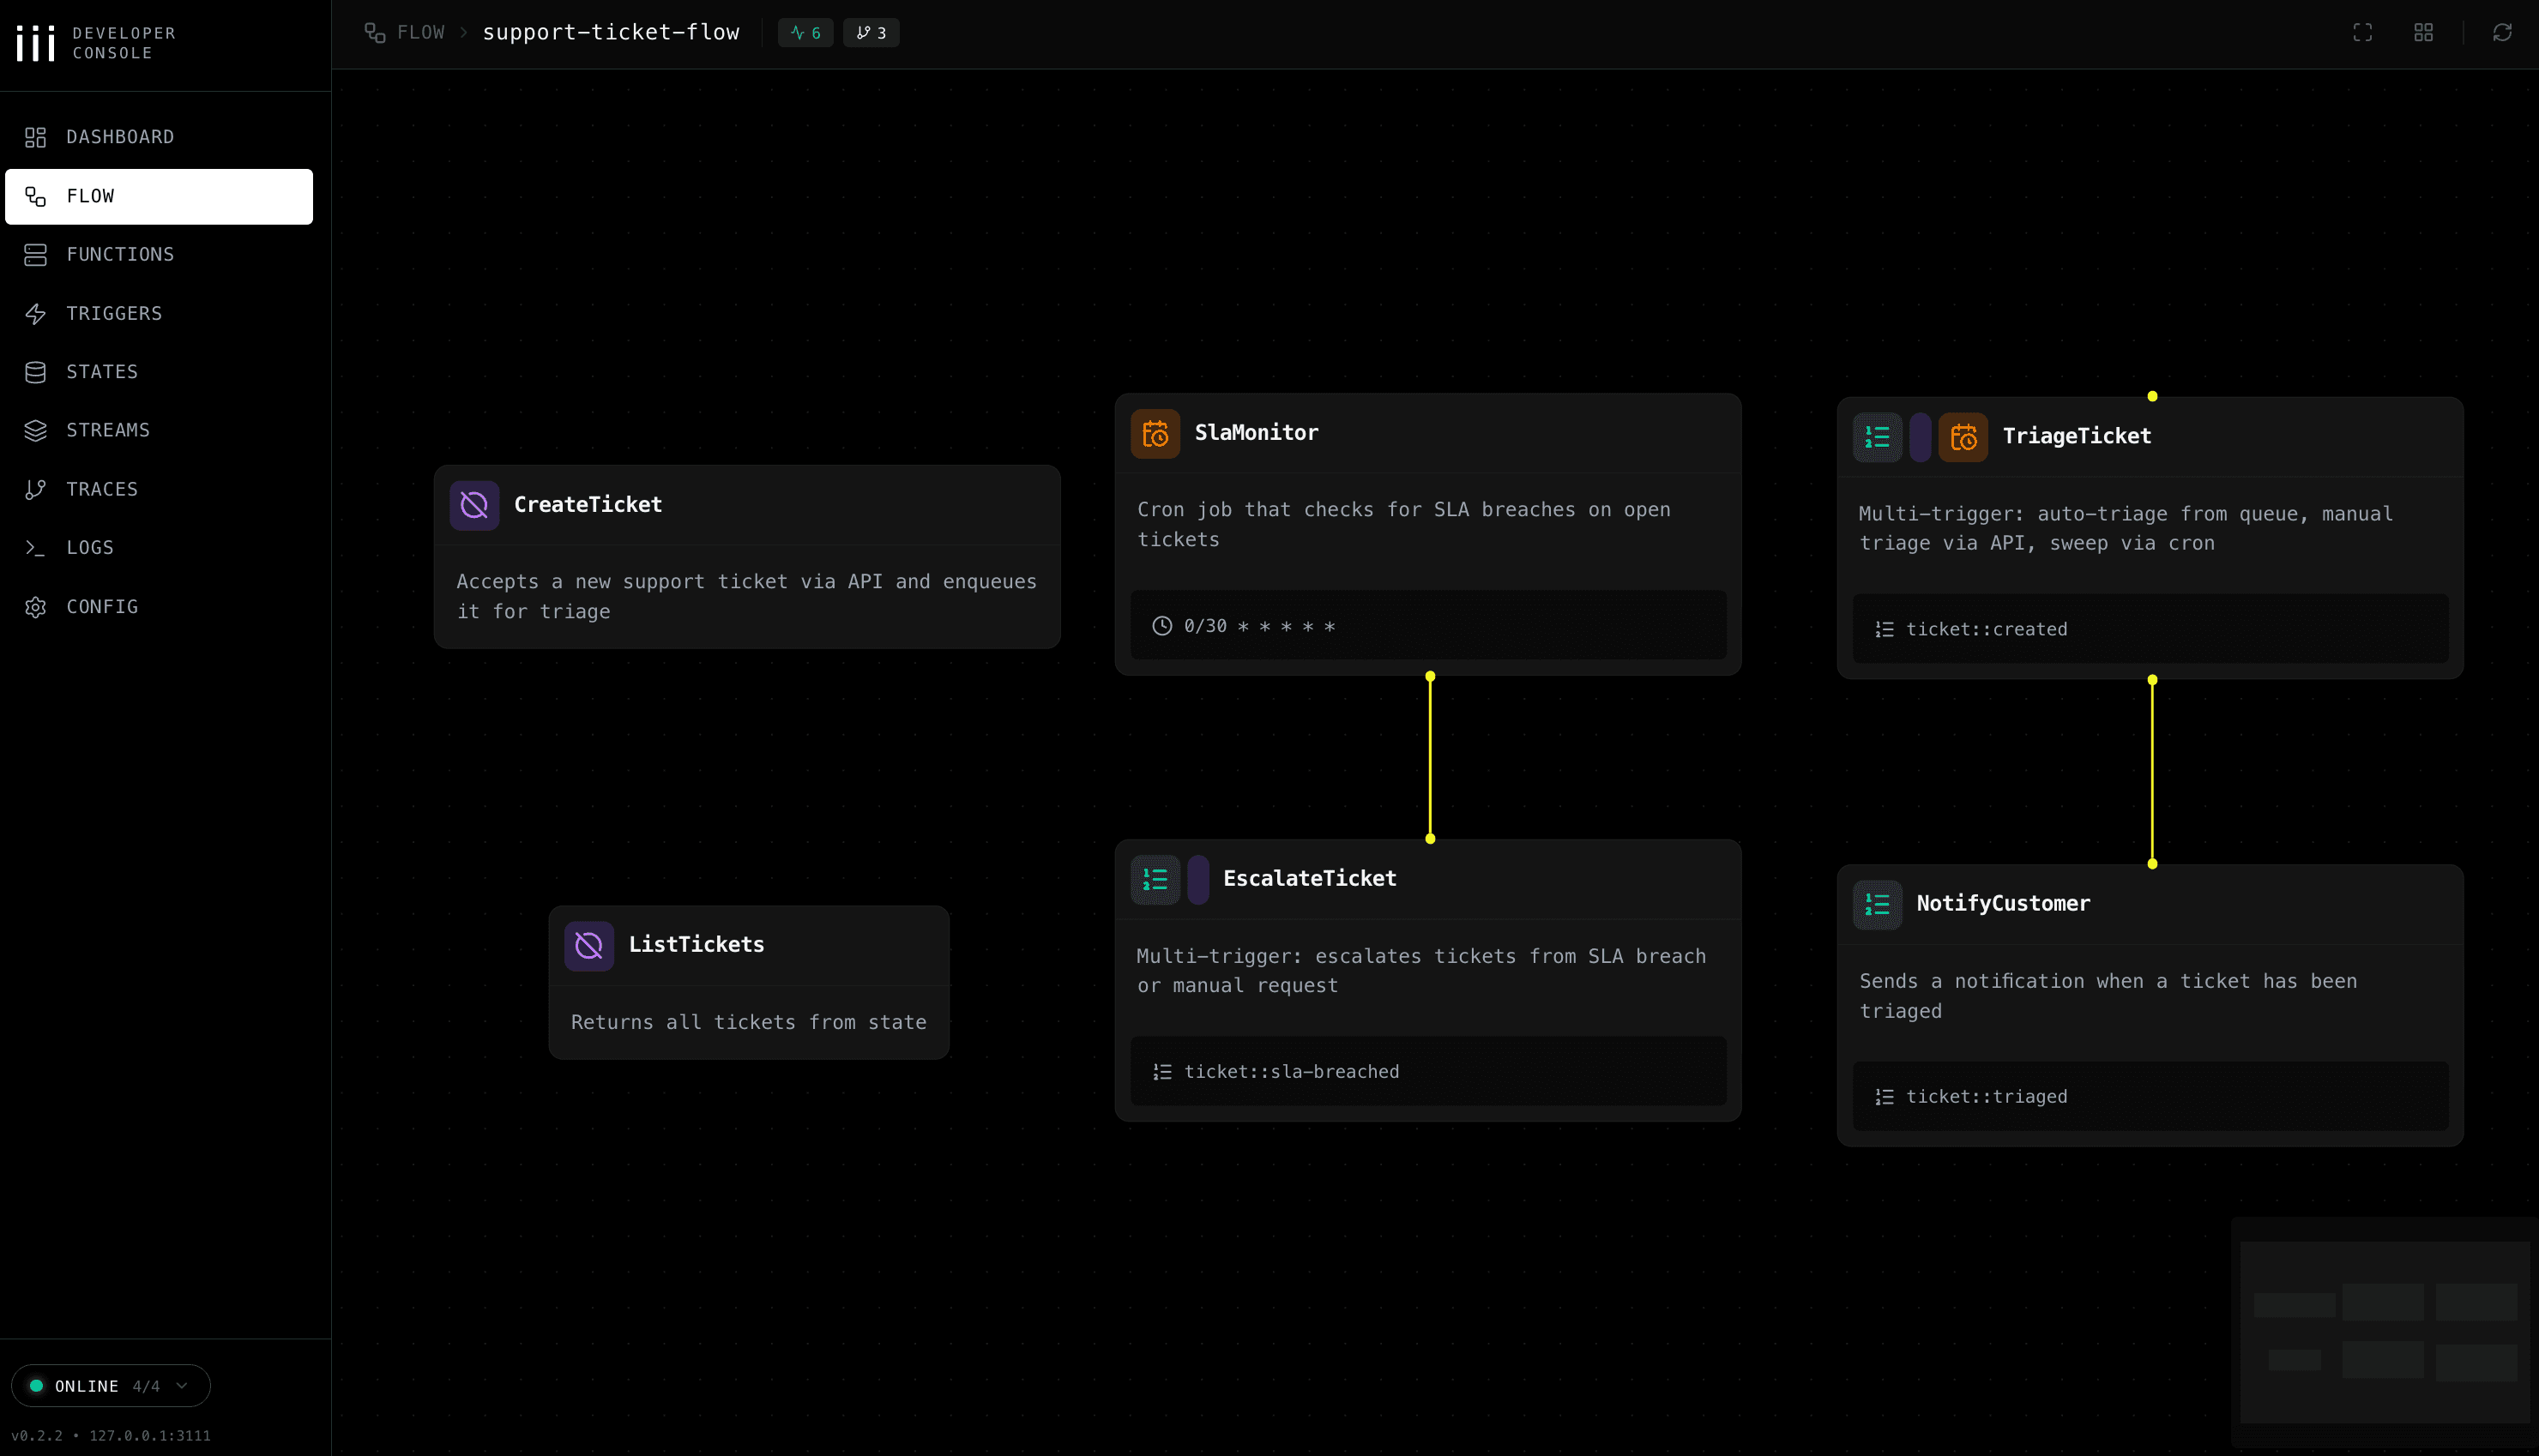Click the grid layout icon in top right toolbar
The height and width of the screenshot is (1456, 2539).
click(2423, 32)
